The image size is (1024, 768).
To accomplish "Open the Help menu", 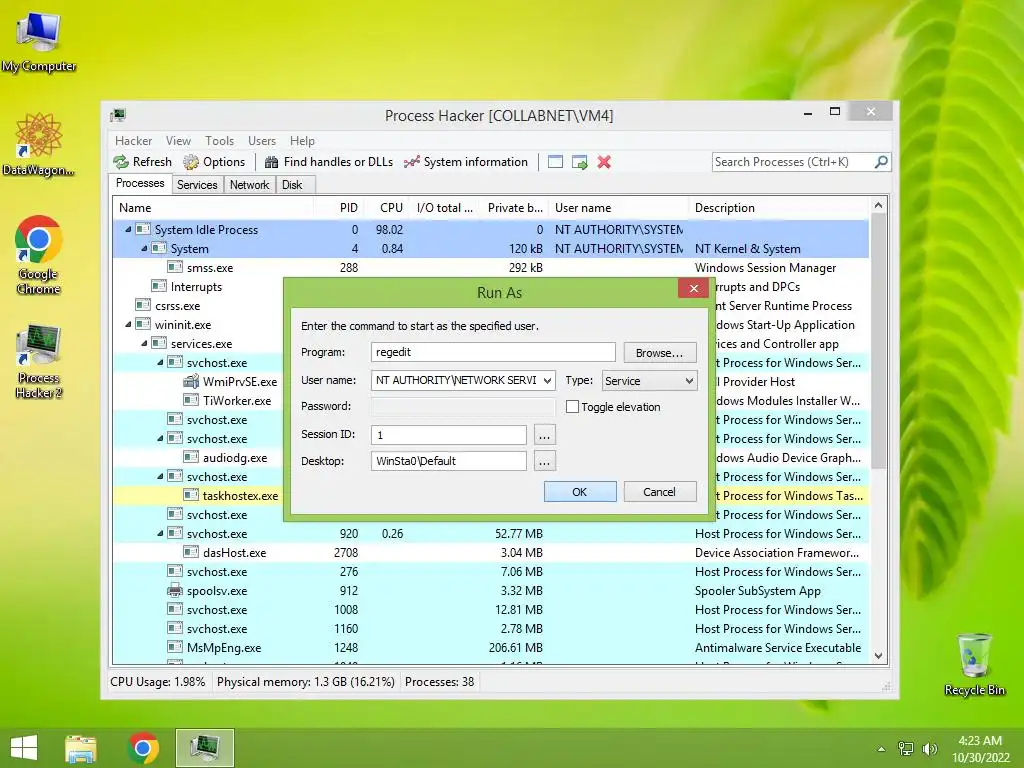I will pos(302,140).
